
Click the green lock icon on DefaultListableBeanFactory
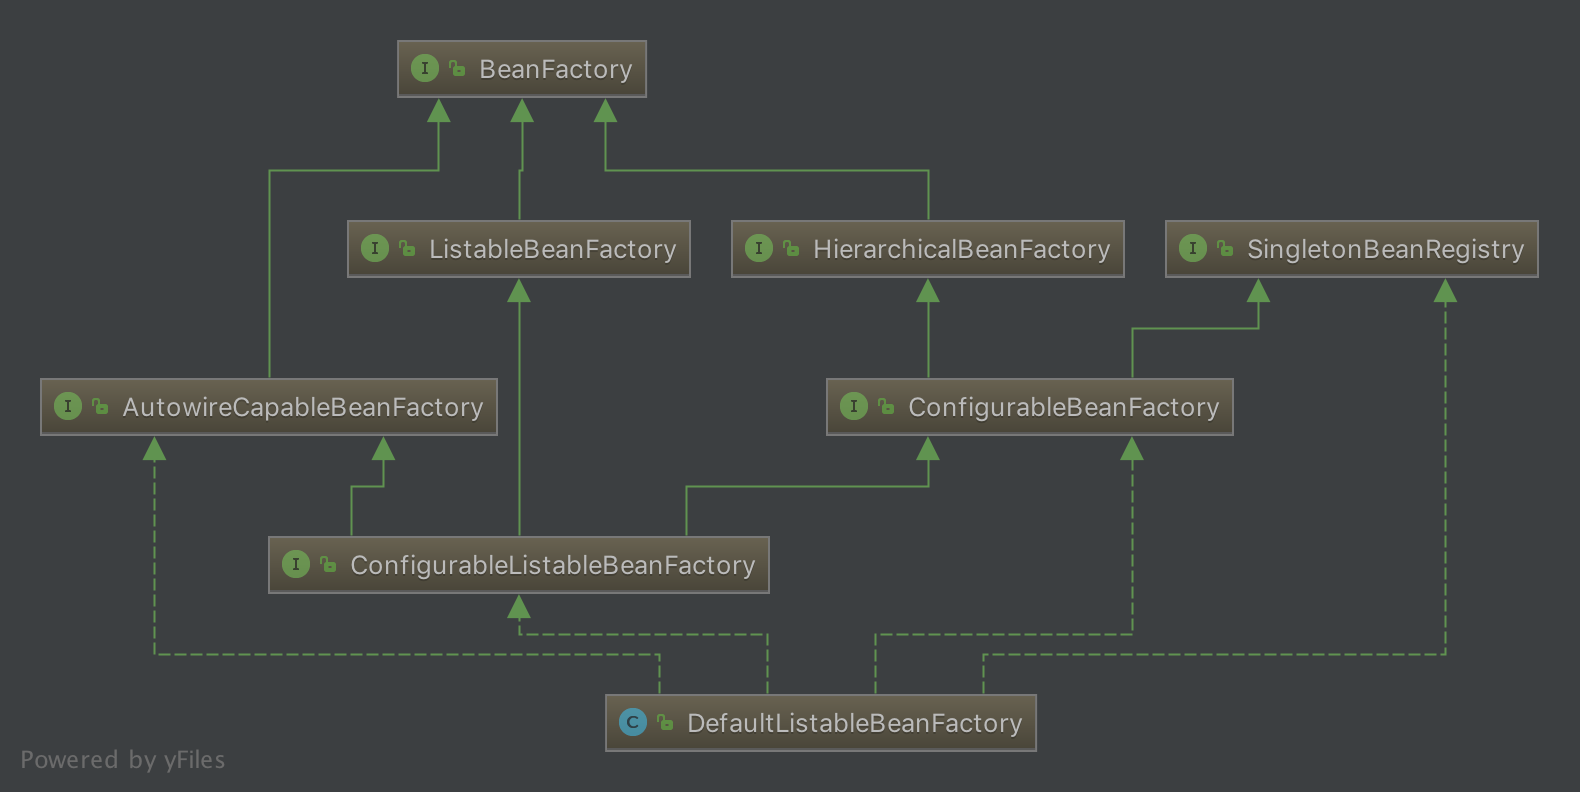tap(665, 722)
